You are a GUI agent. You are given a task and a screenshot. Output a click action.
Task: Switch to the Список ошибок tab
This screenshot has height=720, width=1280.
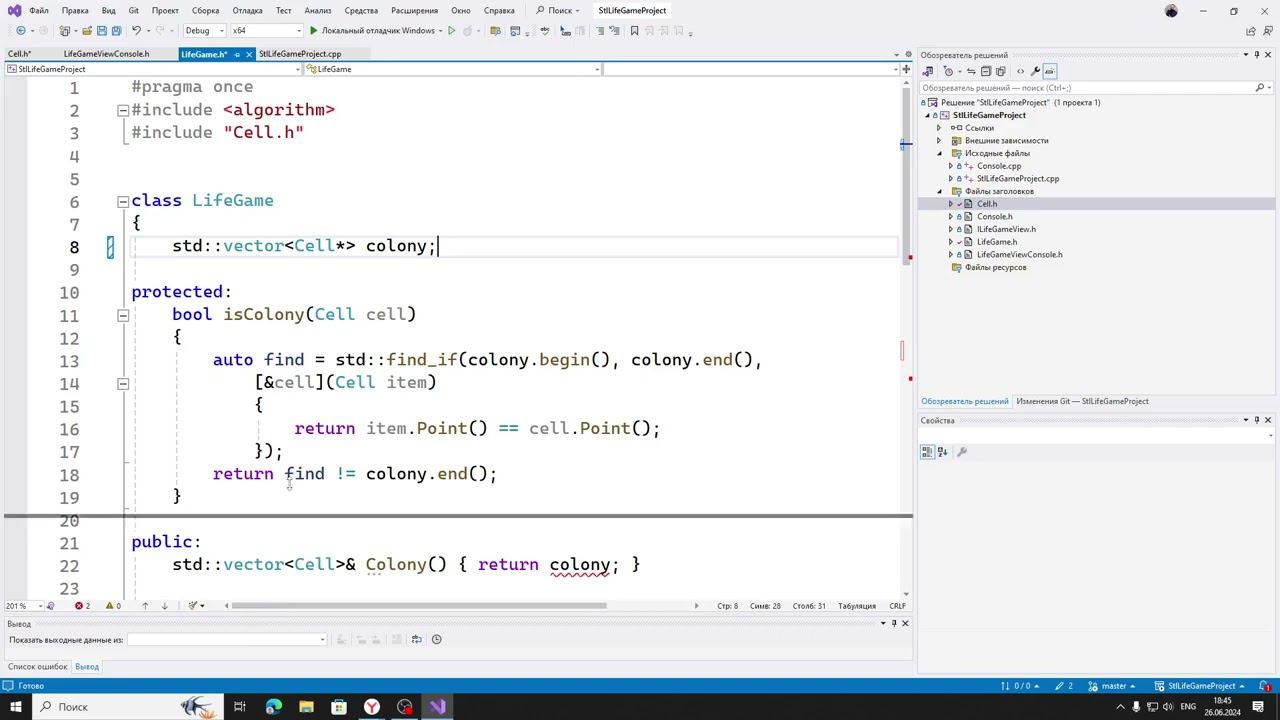tap(38, 667)
